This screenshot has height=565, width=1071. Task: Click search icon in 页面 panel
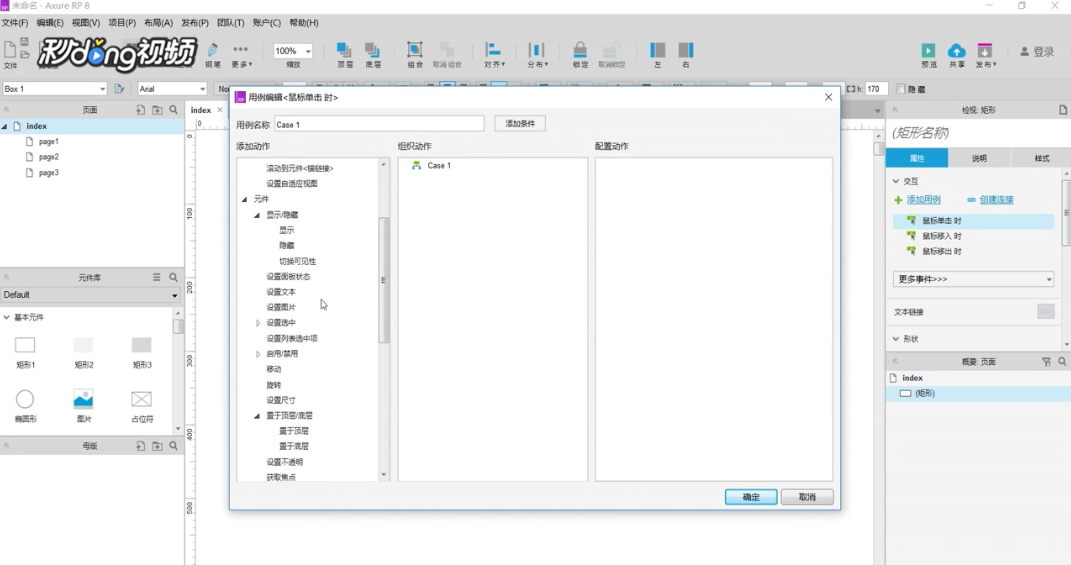pos(173,109)
